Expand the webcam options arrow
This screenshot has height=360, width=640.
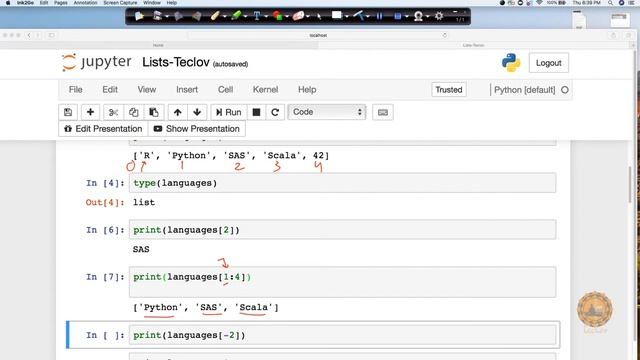click(x=427, y=17)
